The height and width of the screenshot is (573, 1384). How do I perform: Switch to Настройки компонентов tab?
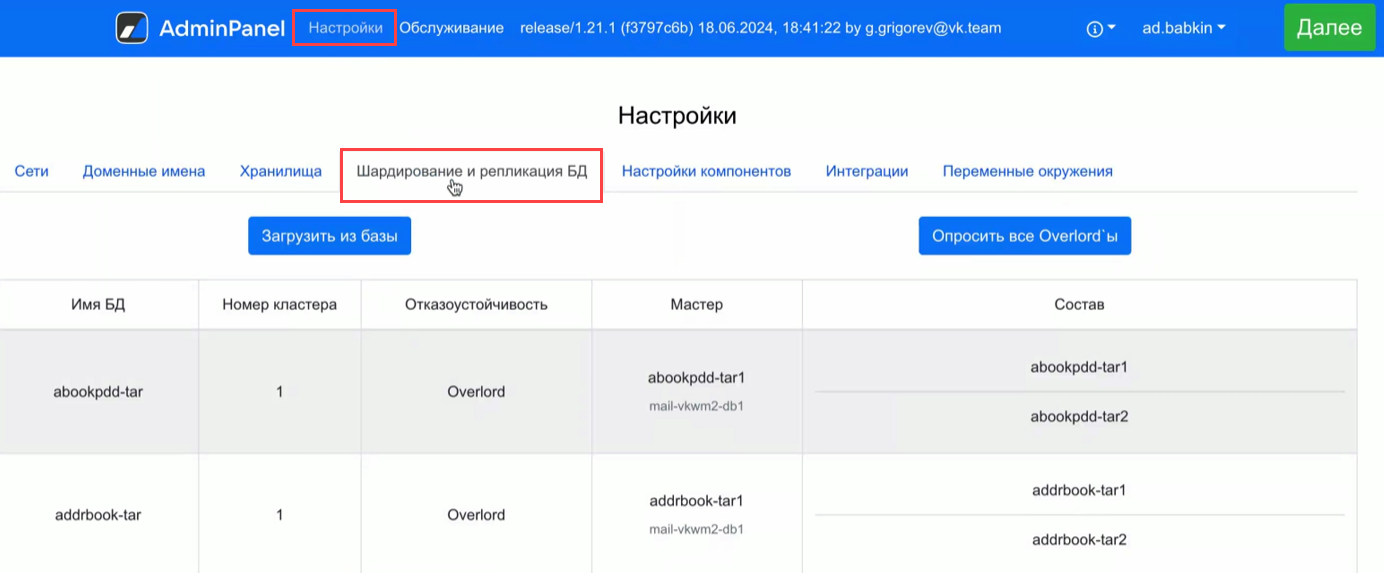coord(706,171)
